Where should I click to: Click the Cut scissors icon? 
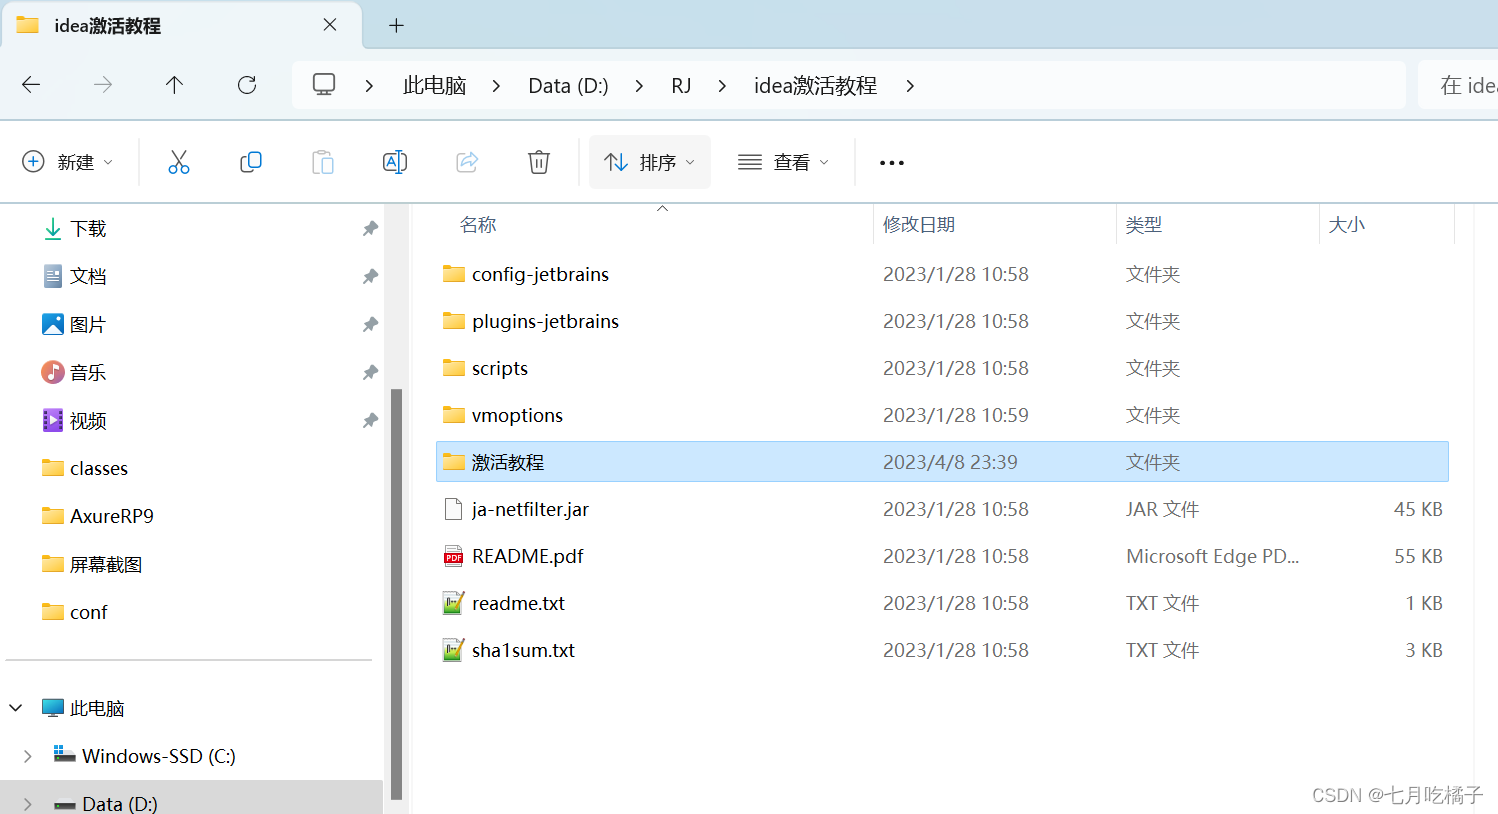pos(179,162)
